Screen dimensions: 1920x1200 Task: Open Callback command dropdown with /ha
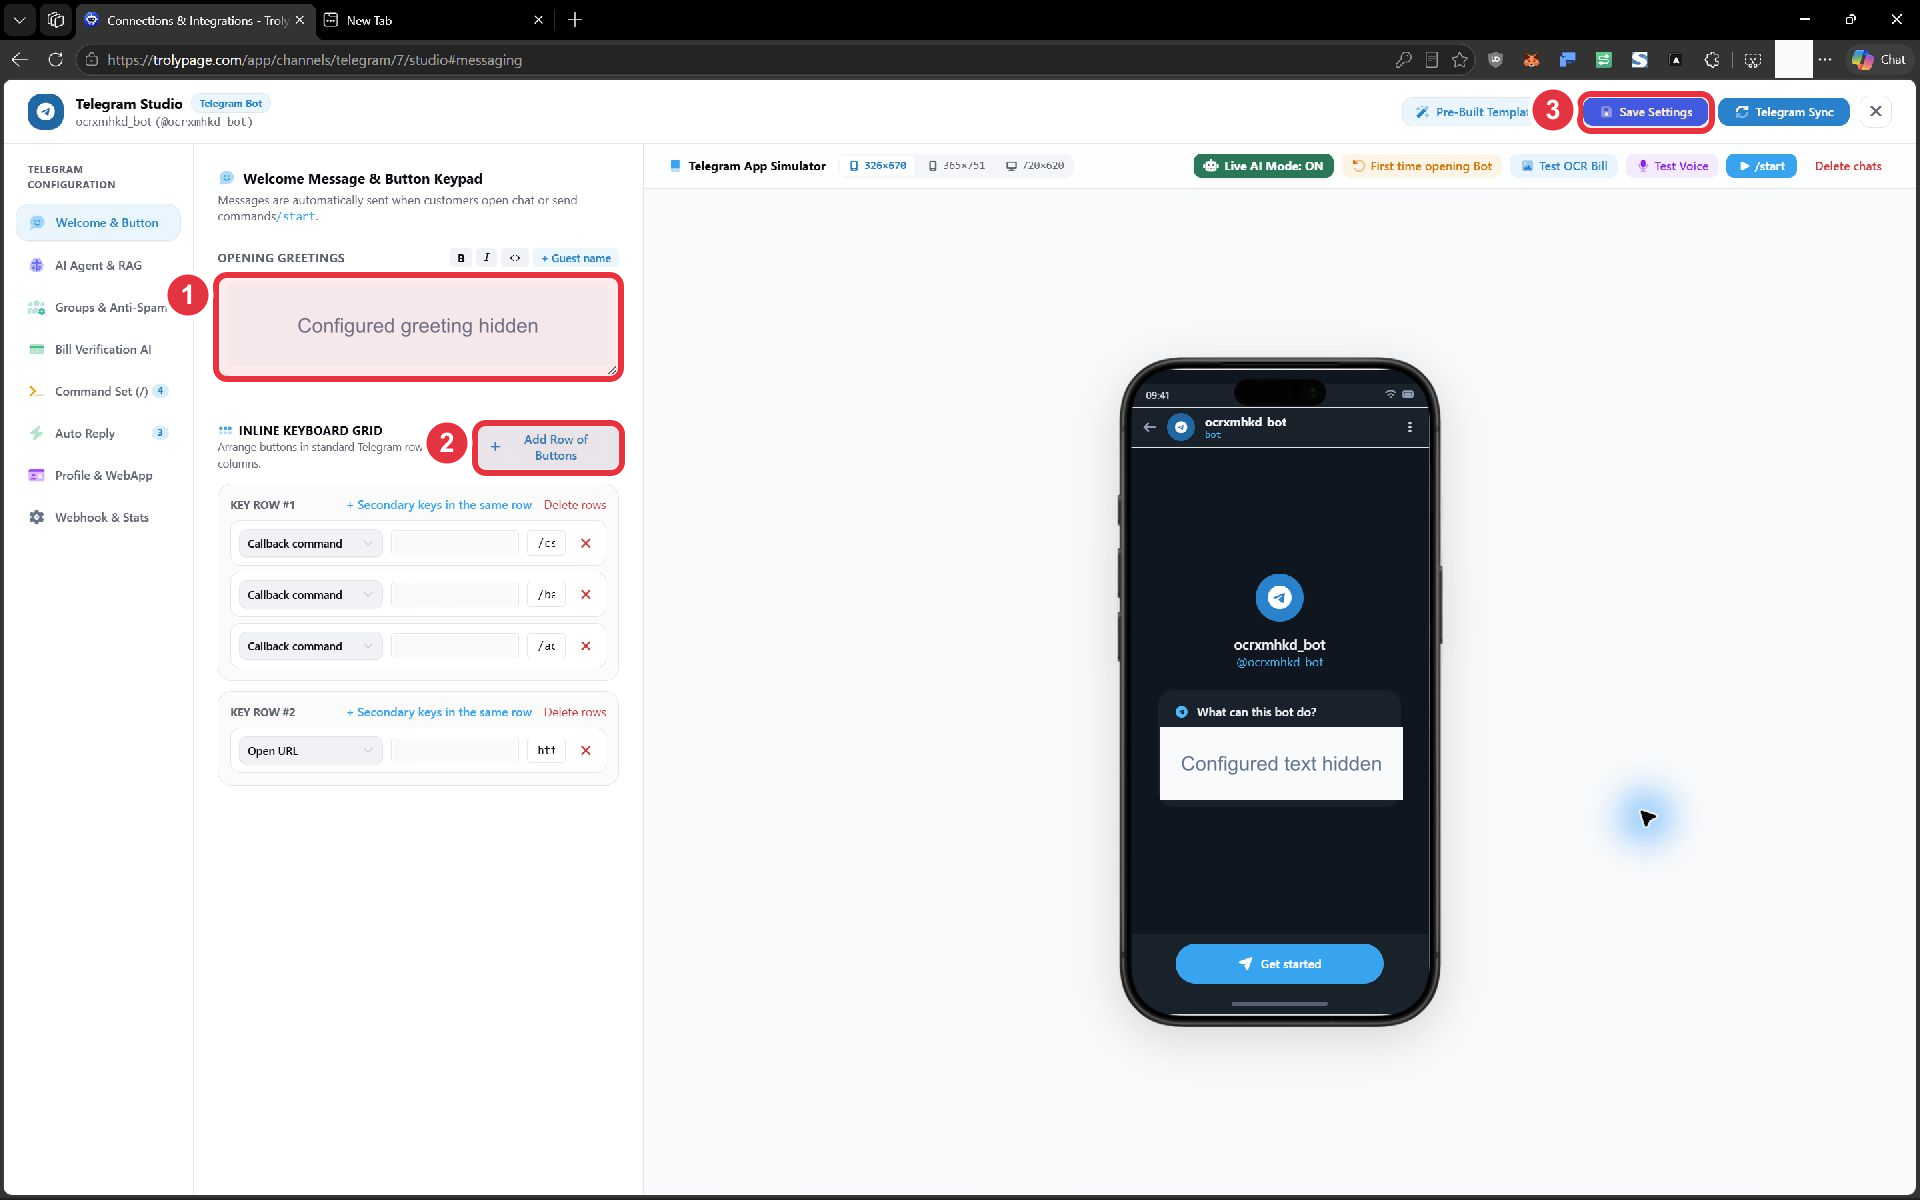[x=310, y=595]
